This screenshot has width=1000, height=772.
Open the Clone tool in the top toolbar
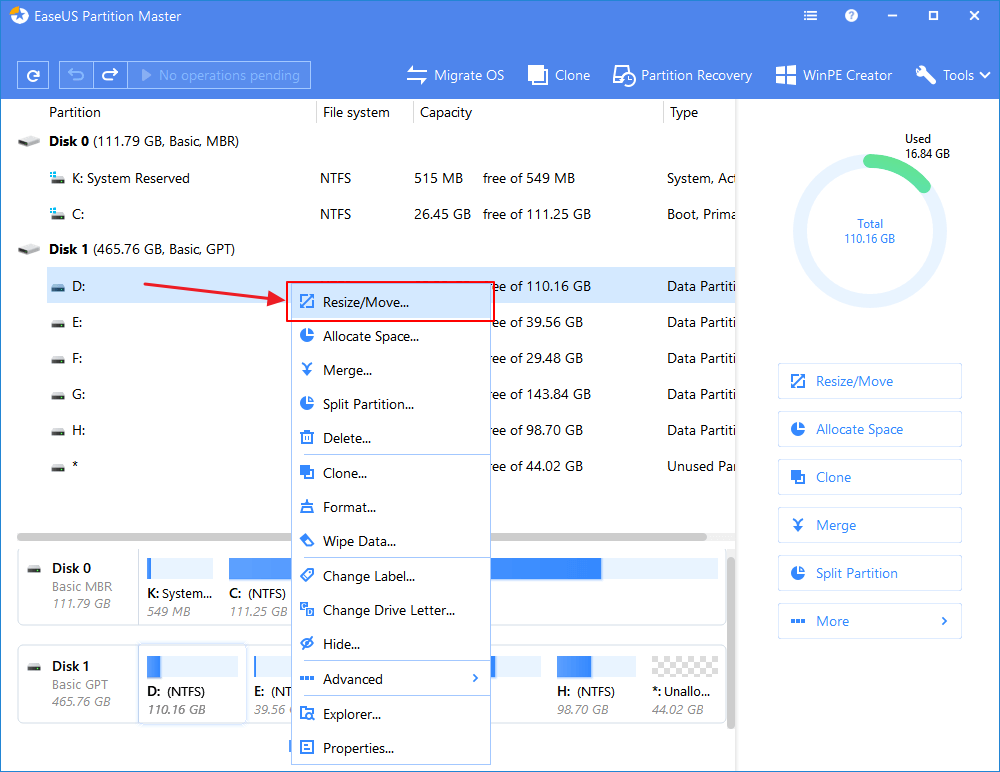(x=559, y=75)
